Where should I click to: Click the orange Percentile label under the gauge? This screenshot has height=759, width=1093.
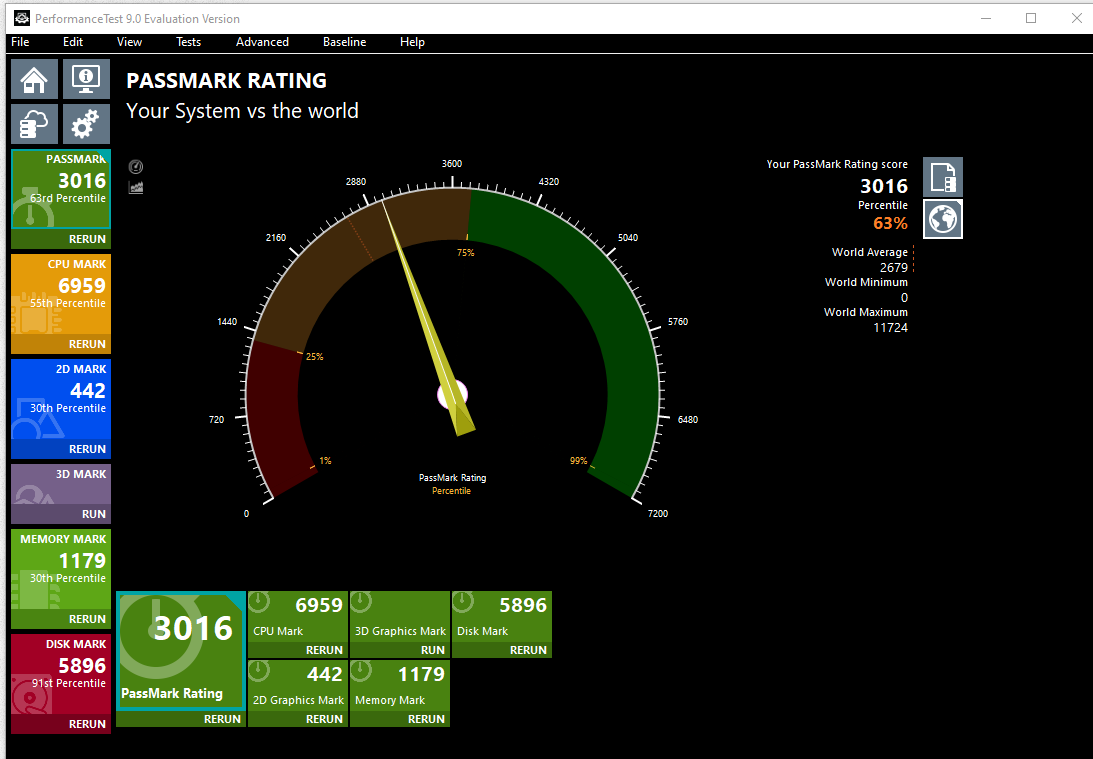tap(451, 491)
